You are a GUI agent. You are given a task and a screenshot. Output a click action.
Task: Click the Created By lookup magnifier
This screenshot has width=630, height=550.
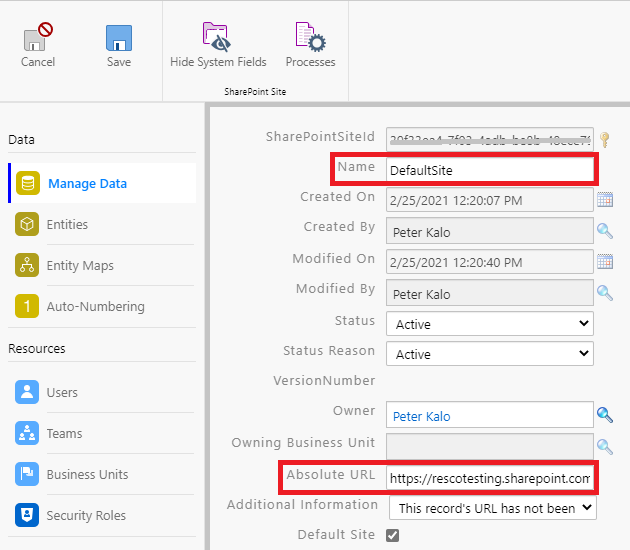click(605, 231)
